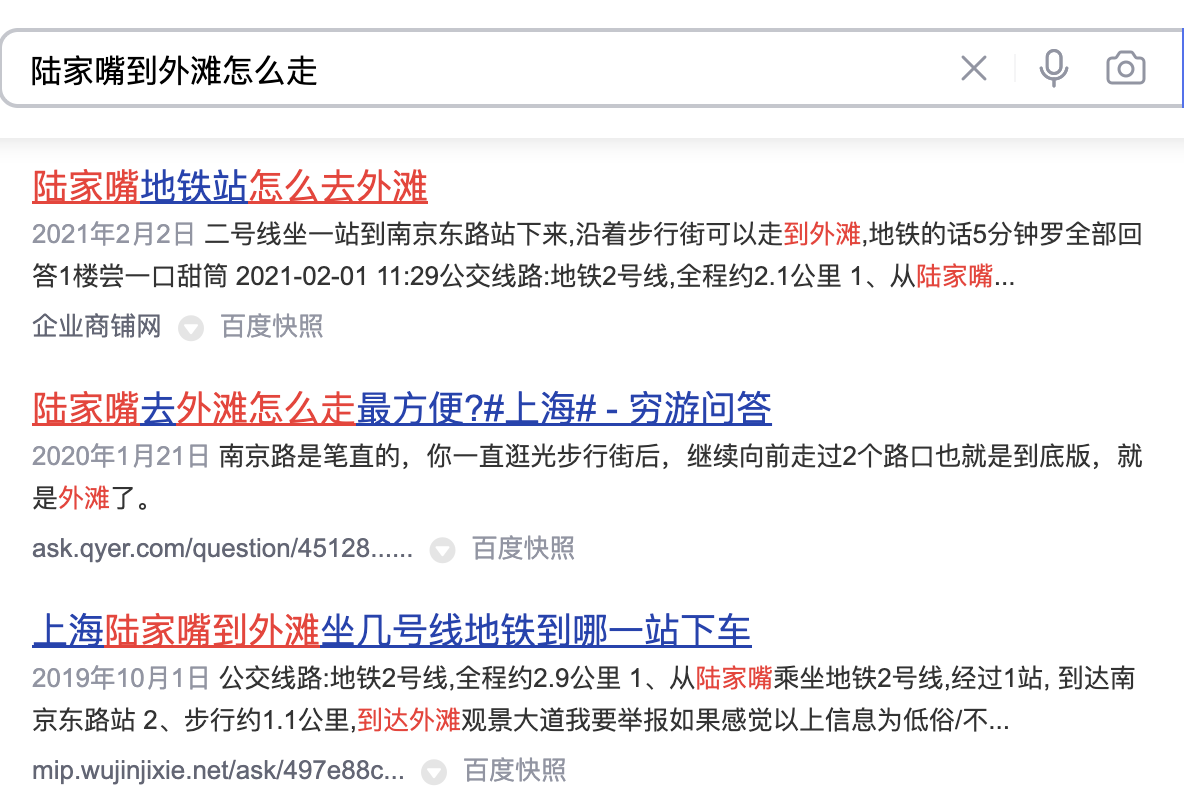Open result 陆家嘴地铁站怎么去外滩

[x=230, y=186]
